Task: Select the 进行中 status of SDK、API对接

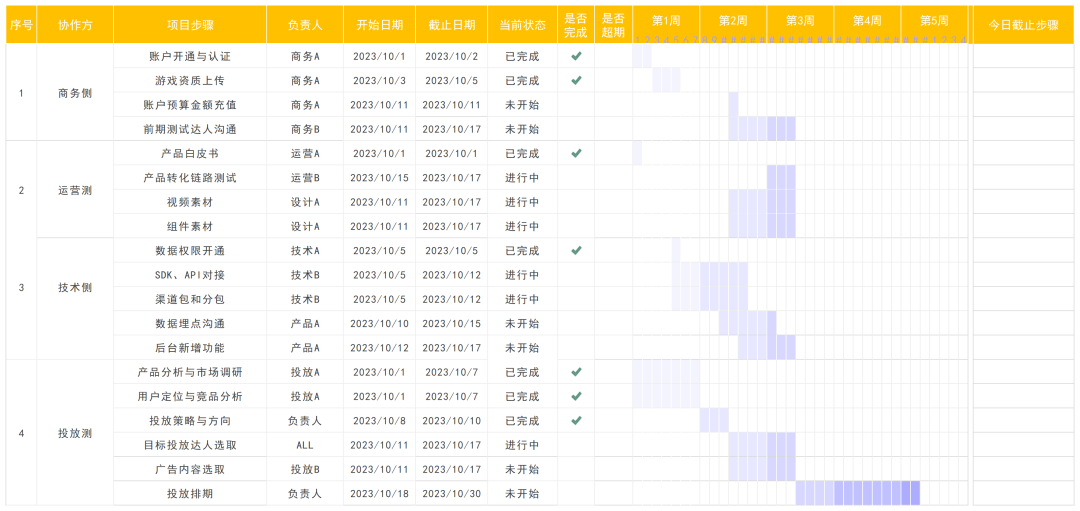Action: tap(522, 275)
